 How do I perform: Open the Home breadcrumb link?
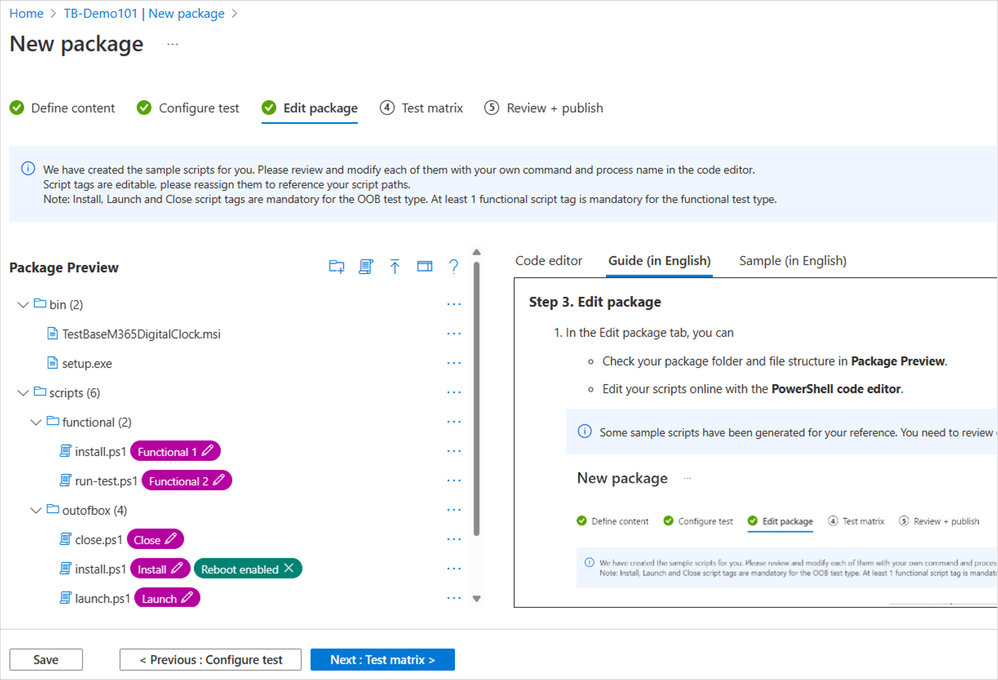tap(26, 13)
